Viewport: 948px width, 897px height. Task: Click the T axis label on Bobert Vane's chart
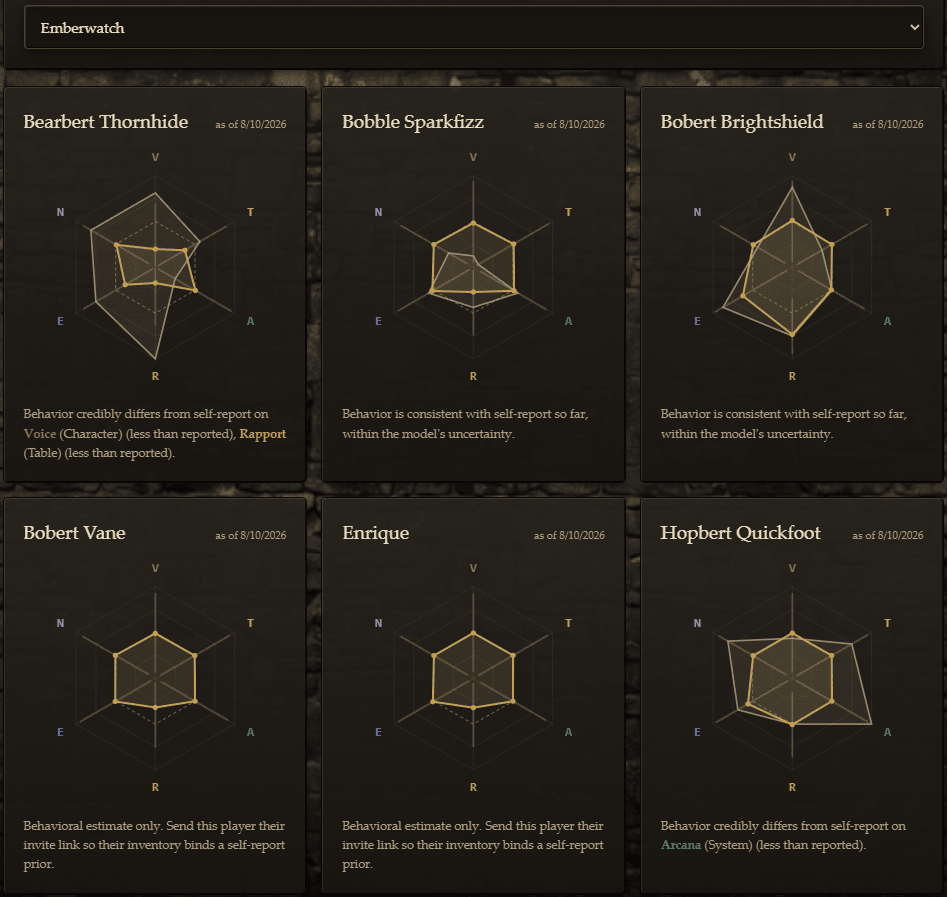250,623
